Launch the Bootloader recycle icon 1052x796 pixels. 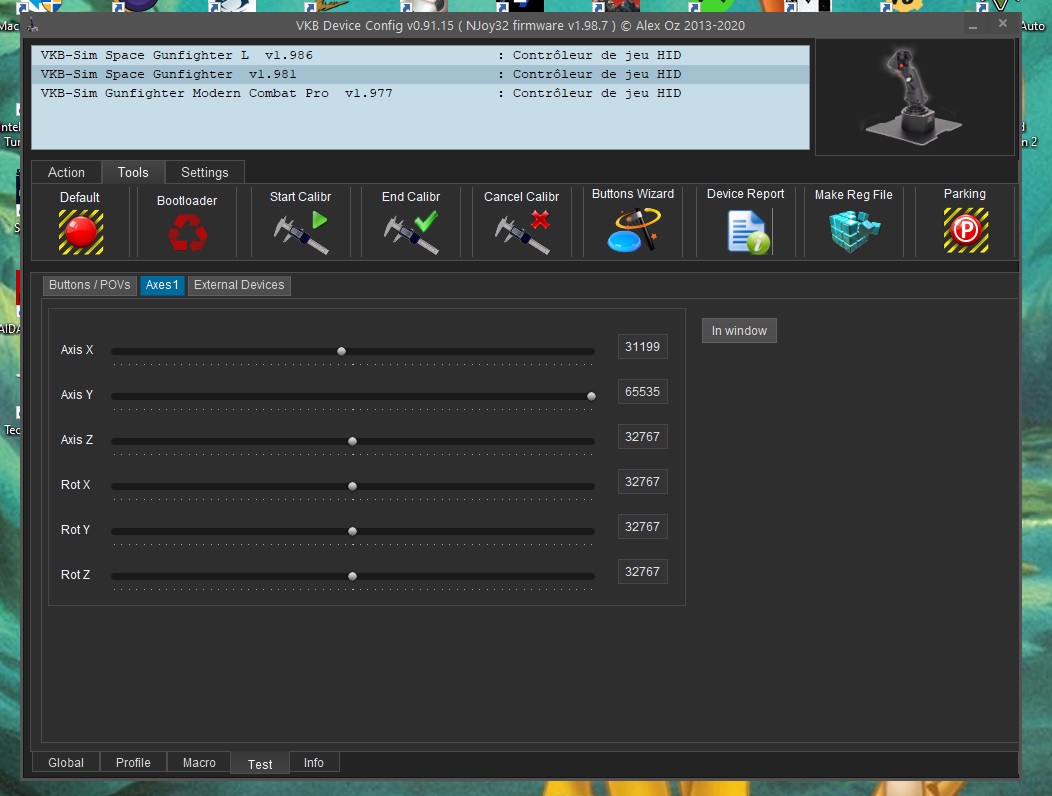click(x=187, y=232)
